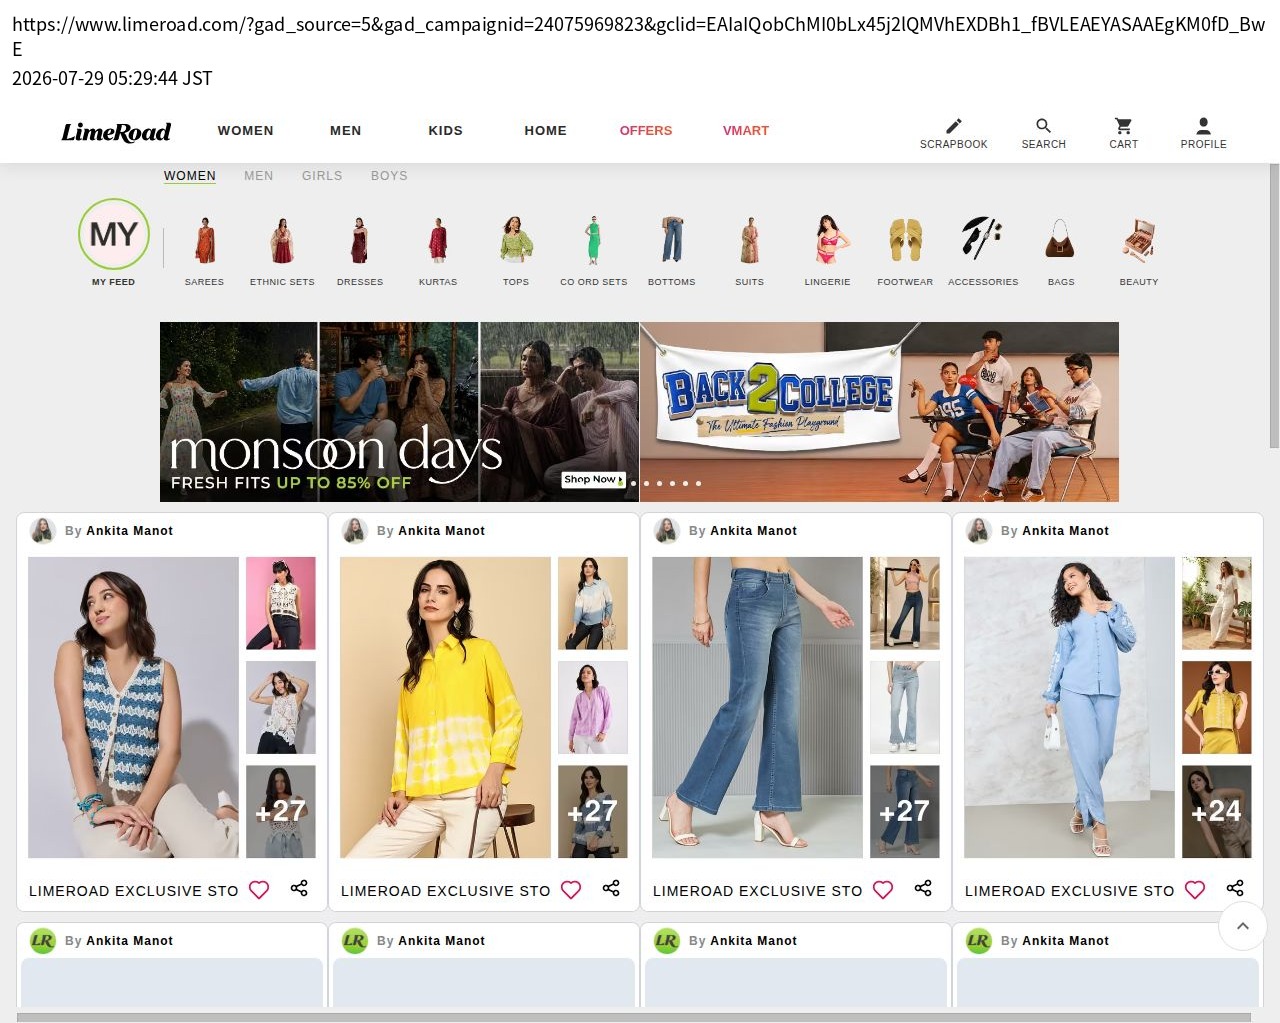
Task: Open the monsoon days banner
Action: (399, 412)
